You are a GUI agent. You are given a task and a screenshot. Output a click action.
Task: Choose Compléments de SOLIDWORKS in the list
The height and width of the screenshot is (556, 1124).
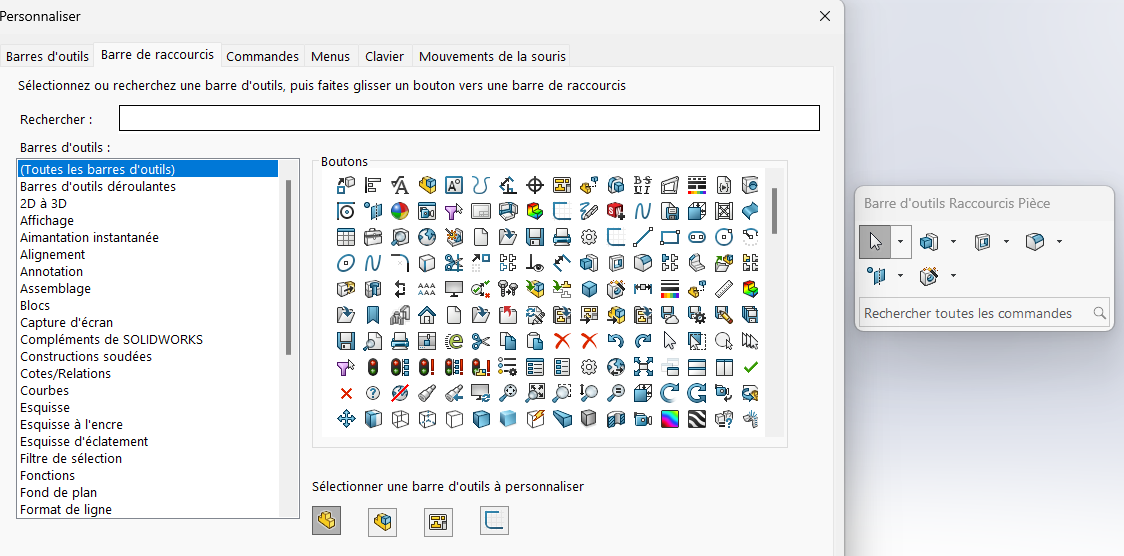coord(111,340)
